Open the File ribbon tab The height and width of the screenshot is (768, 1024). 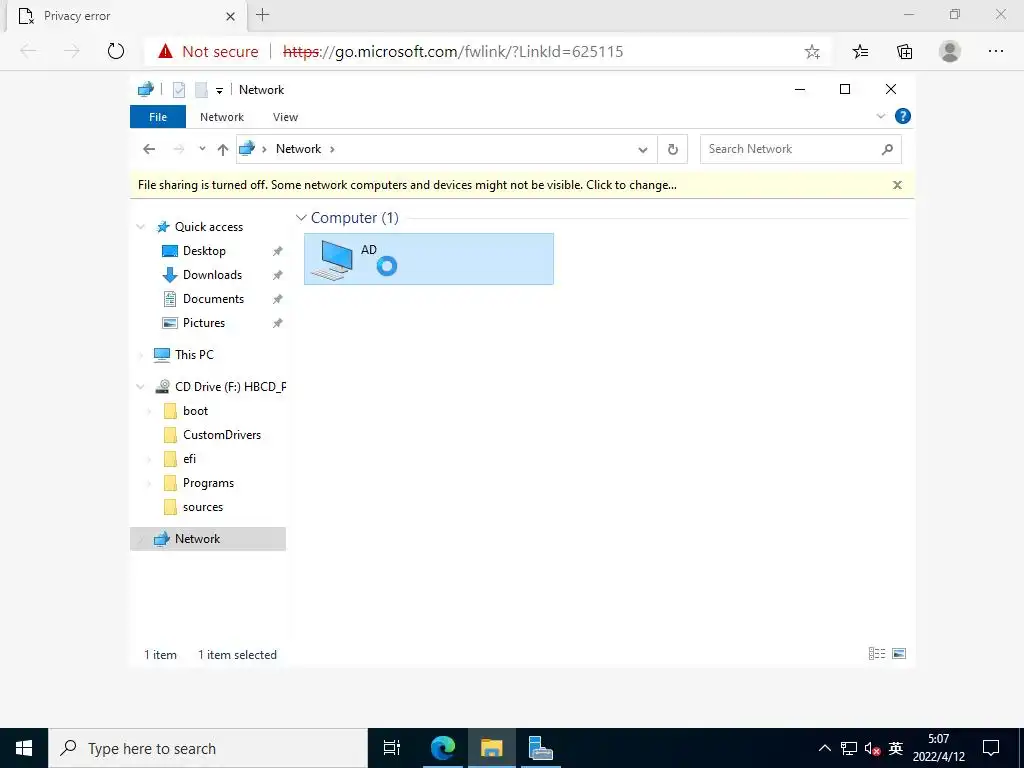click(x=158, y=117)
